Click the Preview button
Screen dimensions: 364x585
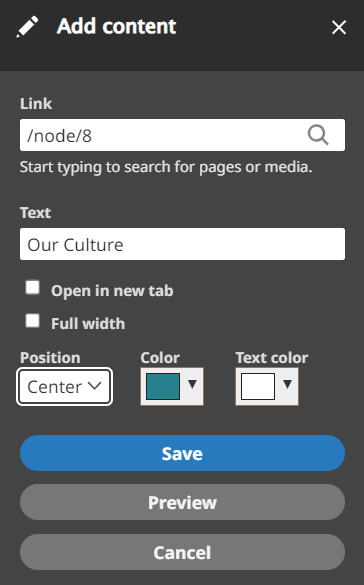pyautogui.click(x=182, y=502)
